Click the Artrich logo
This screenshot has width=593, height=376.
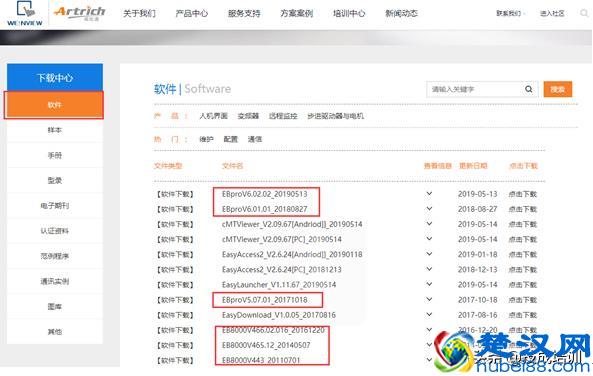79,13
